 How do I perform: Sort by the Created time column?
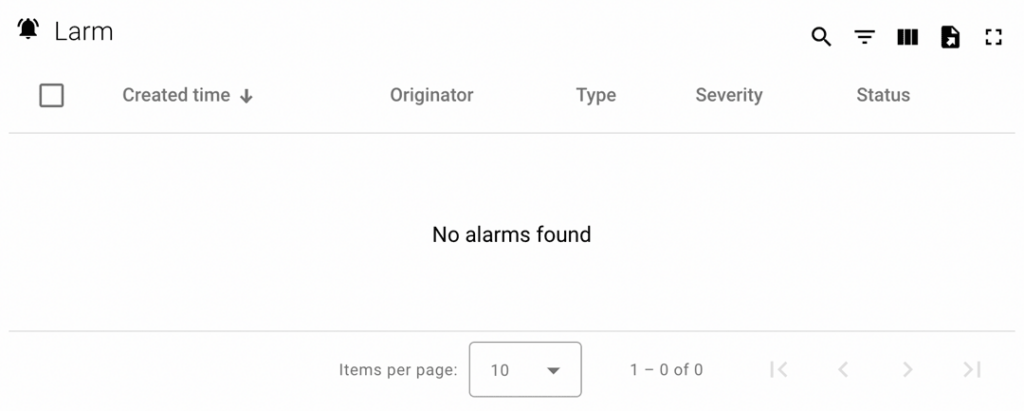point(176,96)
